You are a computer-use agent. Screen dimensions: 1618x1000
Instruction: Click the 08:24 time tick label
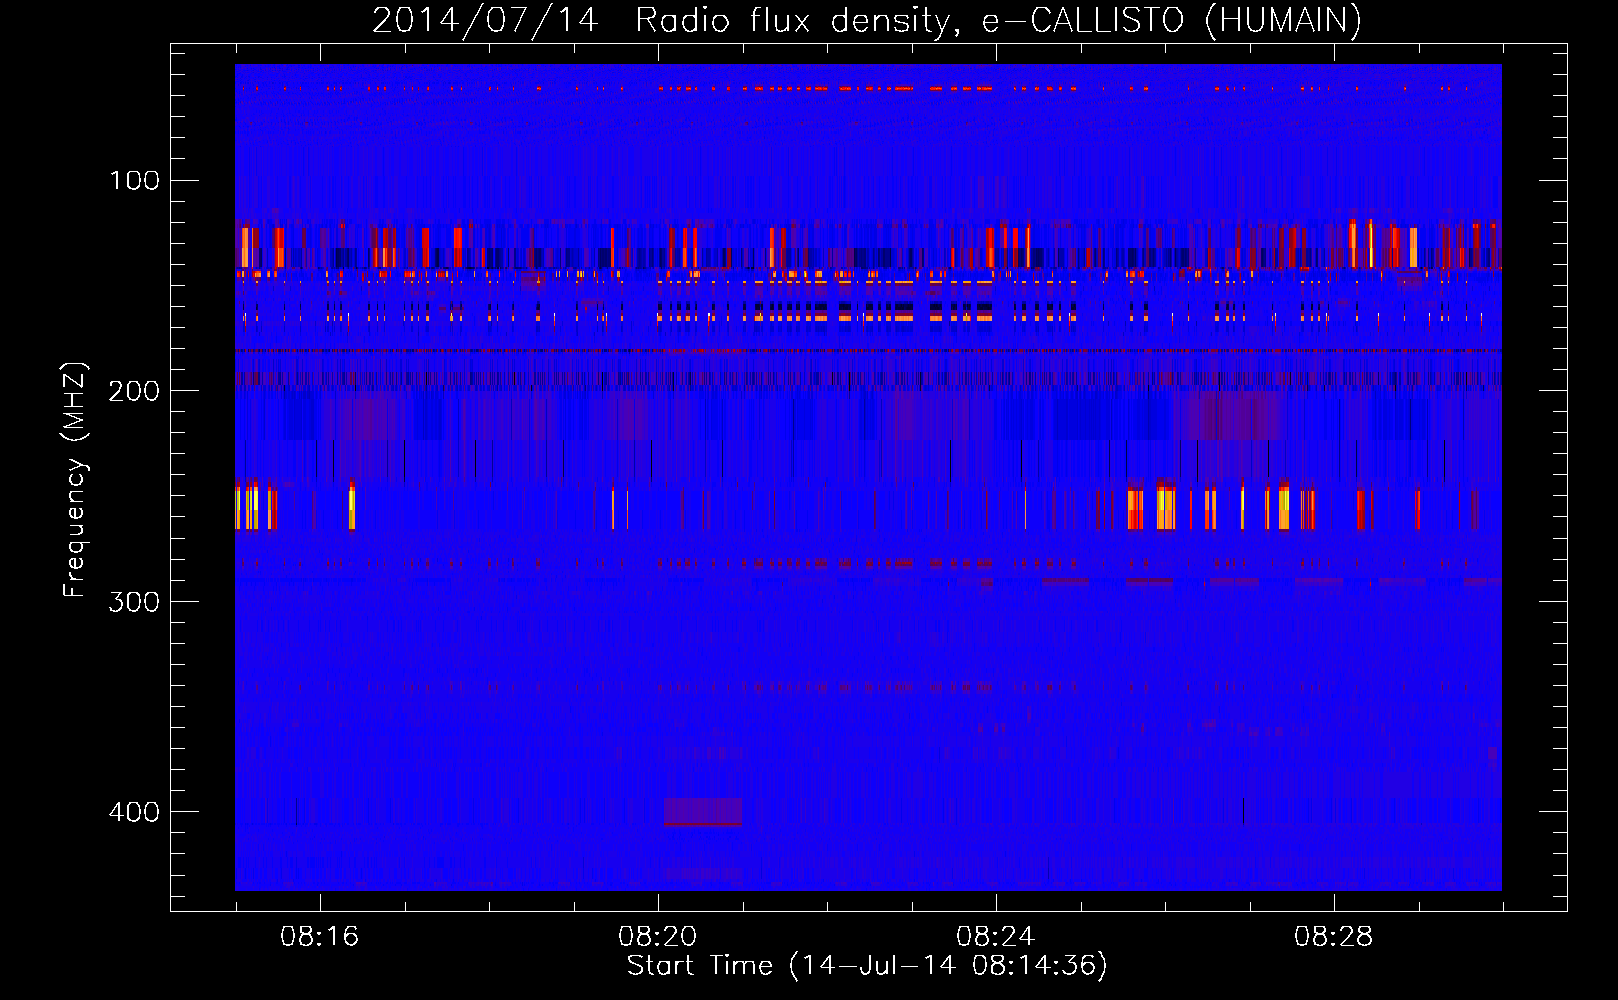(996, 937)
